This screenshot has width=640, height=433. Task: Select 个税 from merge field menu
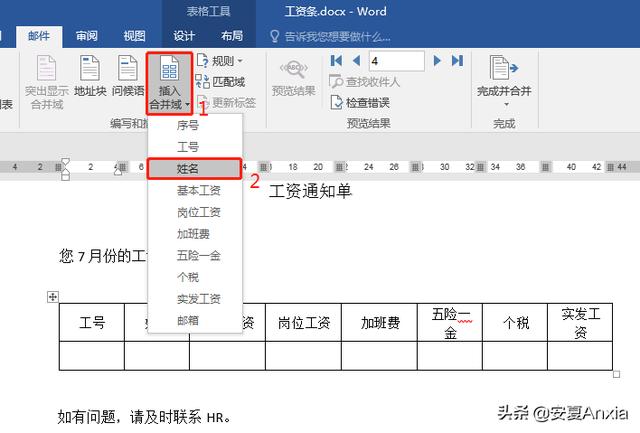tap(195, 277)
